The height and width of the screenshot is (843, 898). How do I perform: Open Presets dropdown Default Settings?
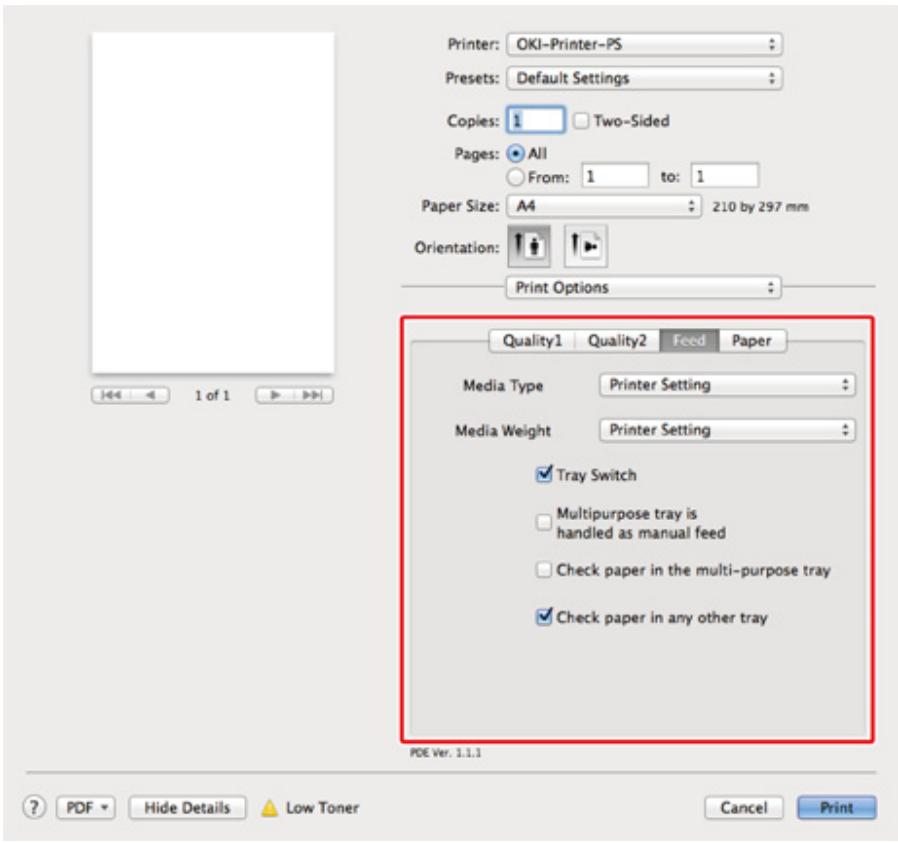click(644, 78)
